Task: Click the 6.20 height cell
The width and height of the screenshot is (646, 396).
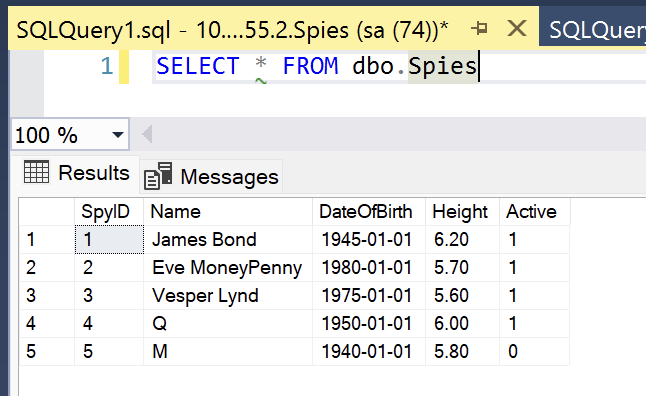Action: point(462,240)
